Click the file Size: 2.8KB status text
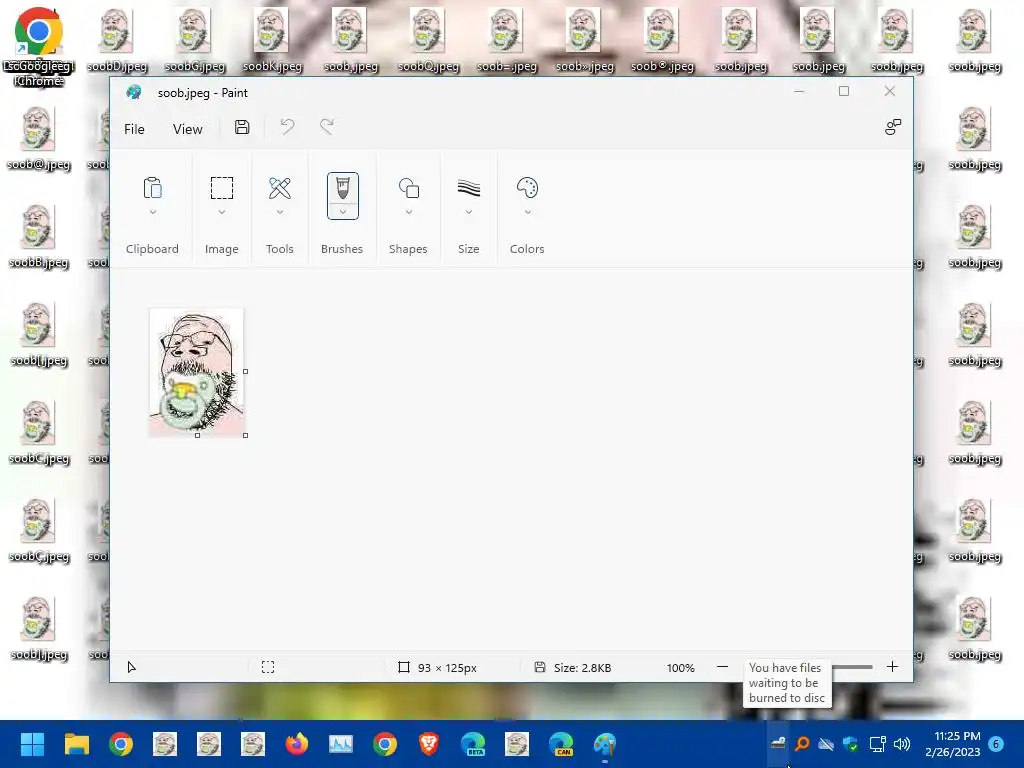1024x768 pixels. click(583, 667)
